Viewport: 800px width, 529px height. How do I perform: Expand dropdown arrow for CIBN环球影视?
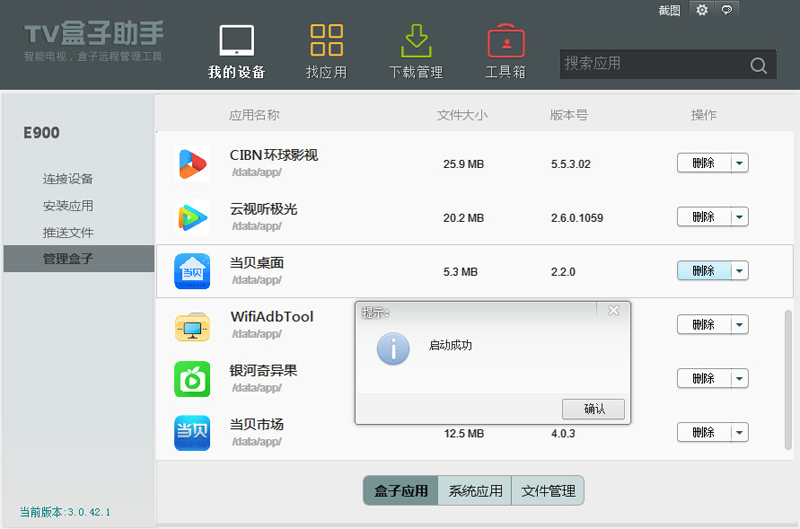[x=740, y=163]
